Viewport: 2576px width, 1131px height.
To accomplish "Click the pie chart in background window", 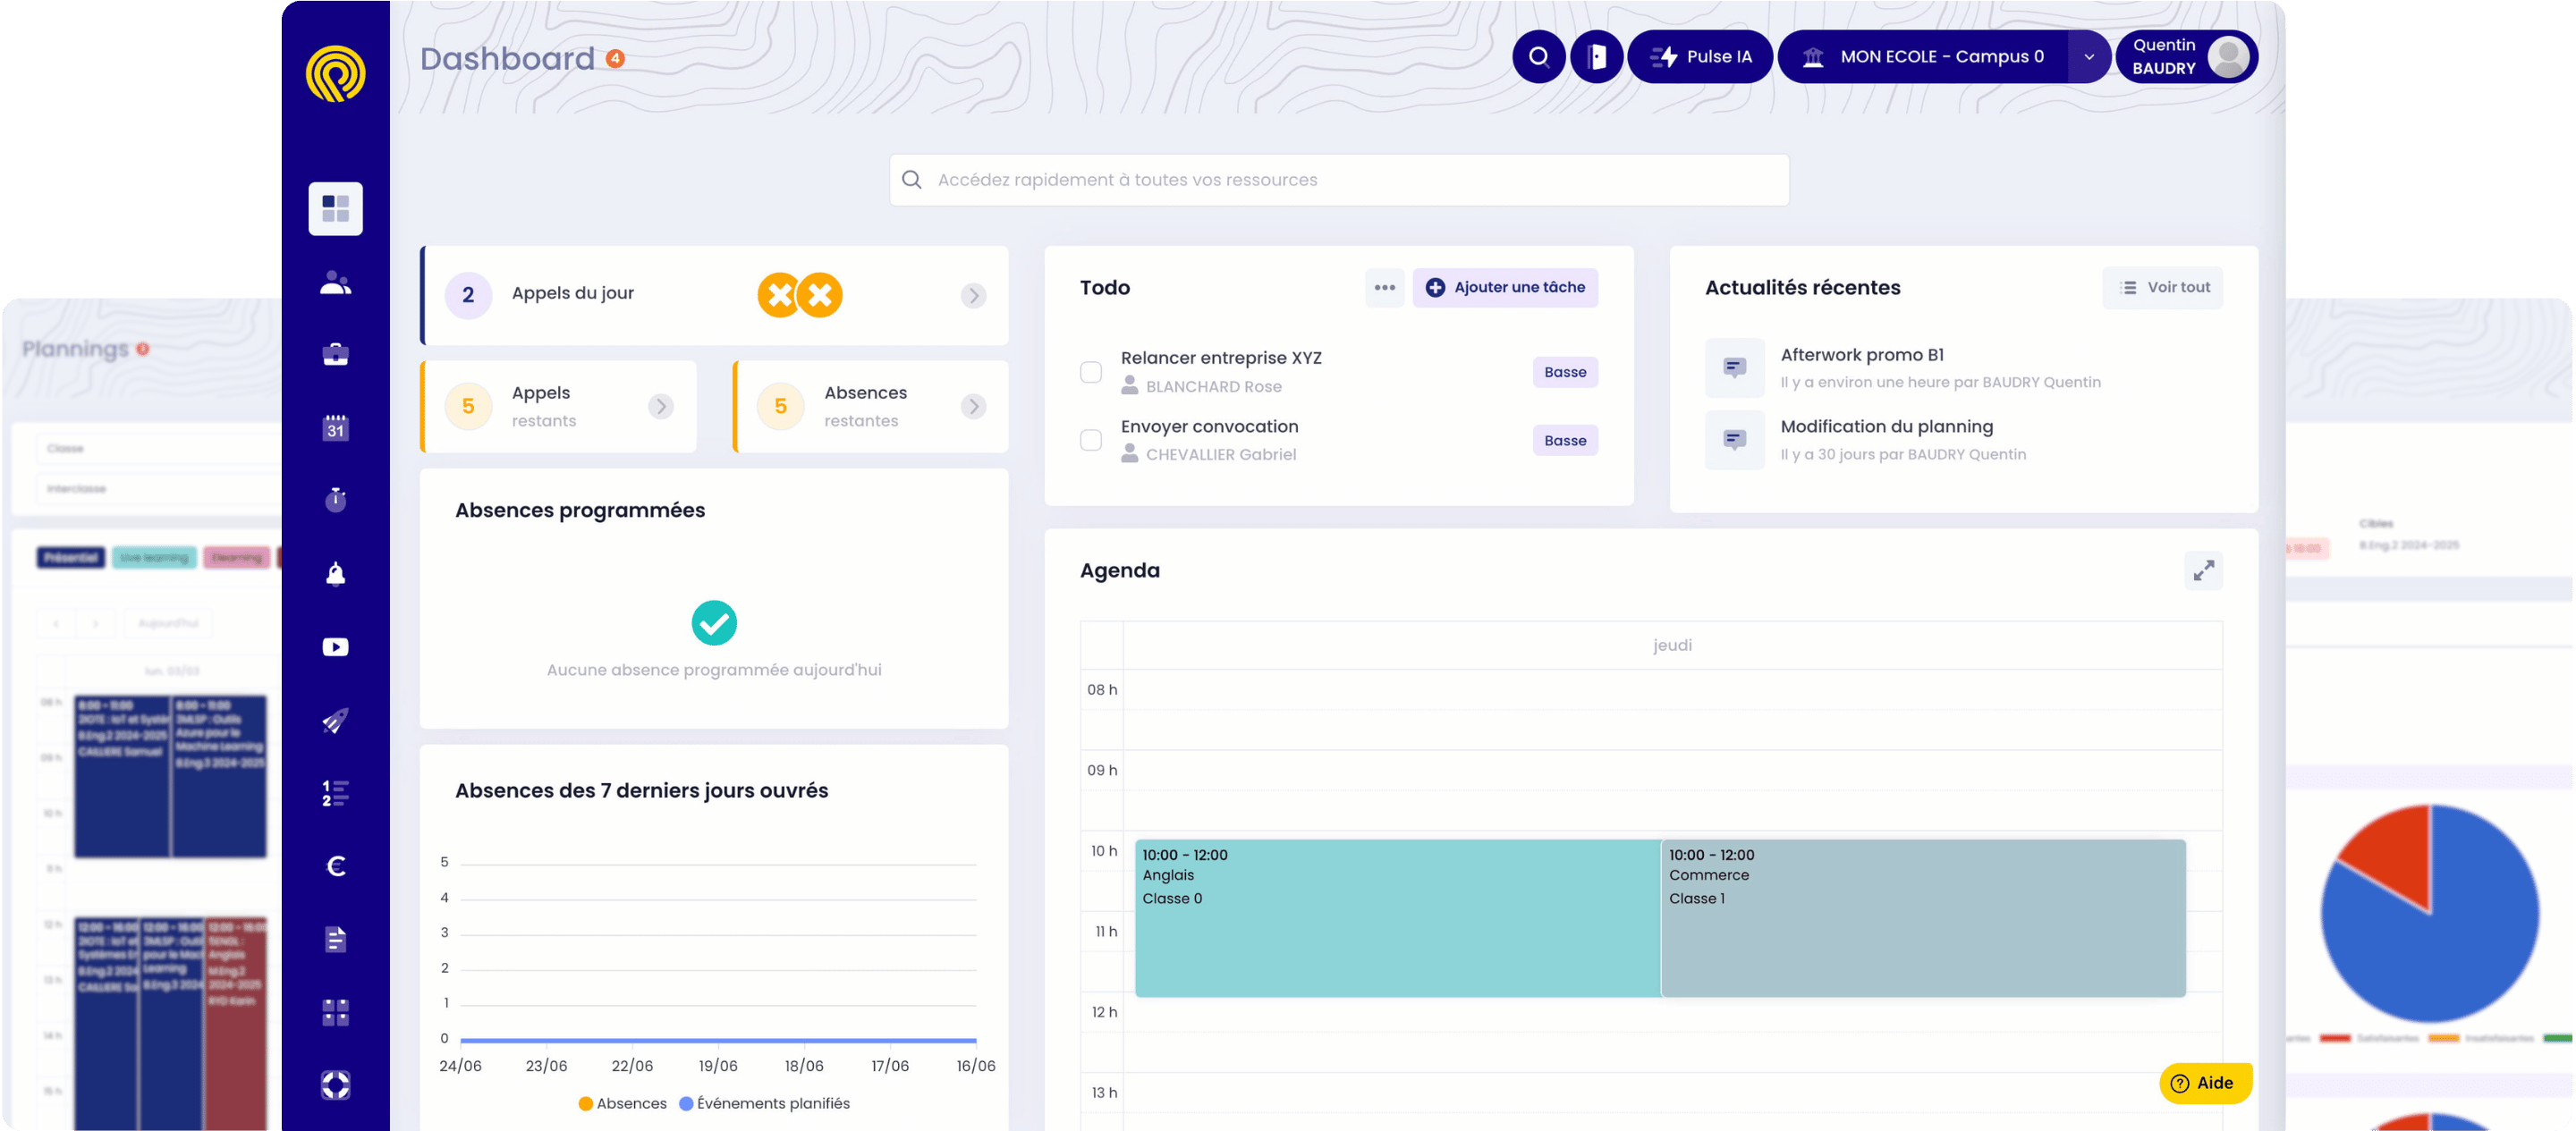I will (2429, 913).
